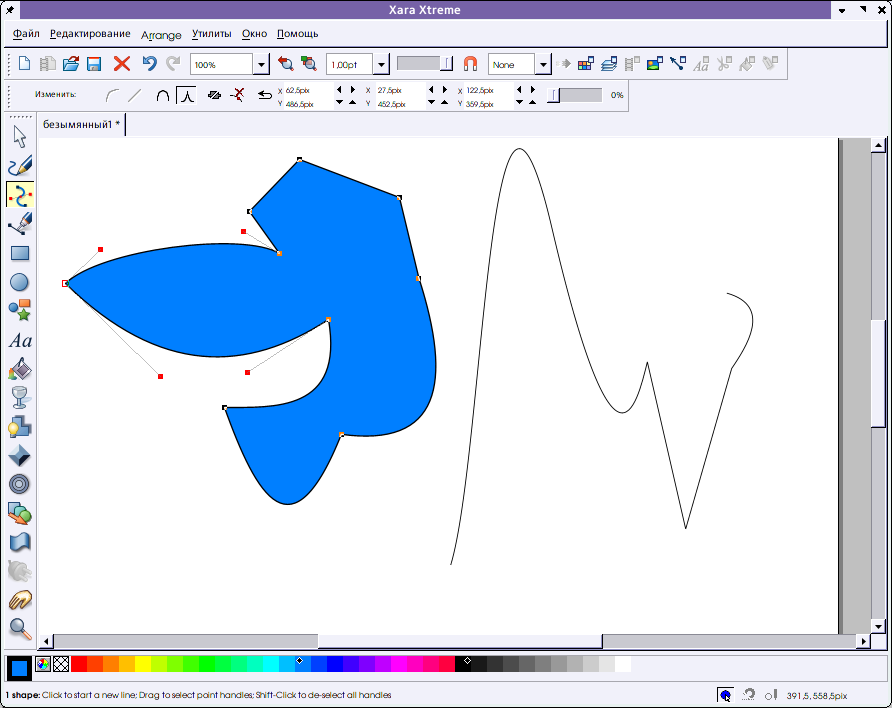Click the red X delete icon
The width and height of the screenshot is (892, 708).
[122, 64]
